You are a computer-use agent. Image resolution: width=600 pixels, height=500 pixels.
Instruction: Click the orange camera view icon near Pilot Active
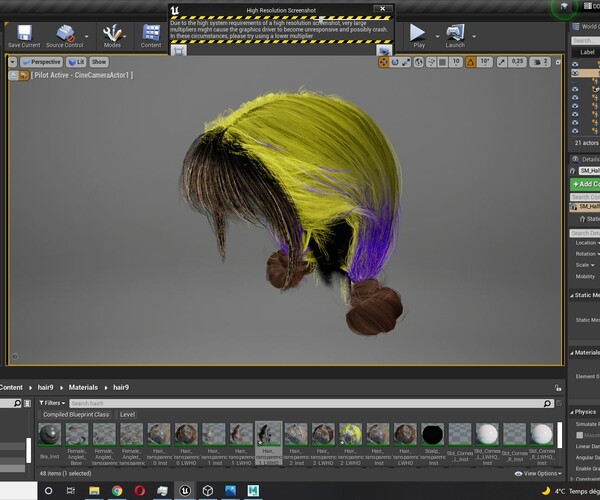point(24,75)
